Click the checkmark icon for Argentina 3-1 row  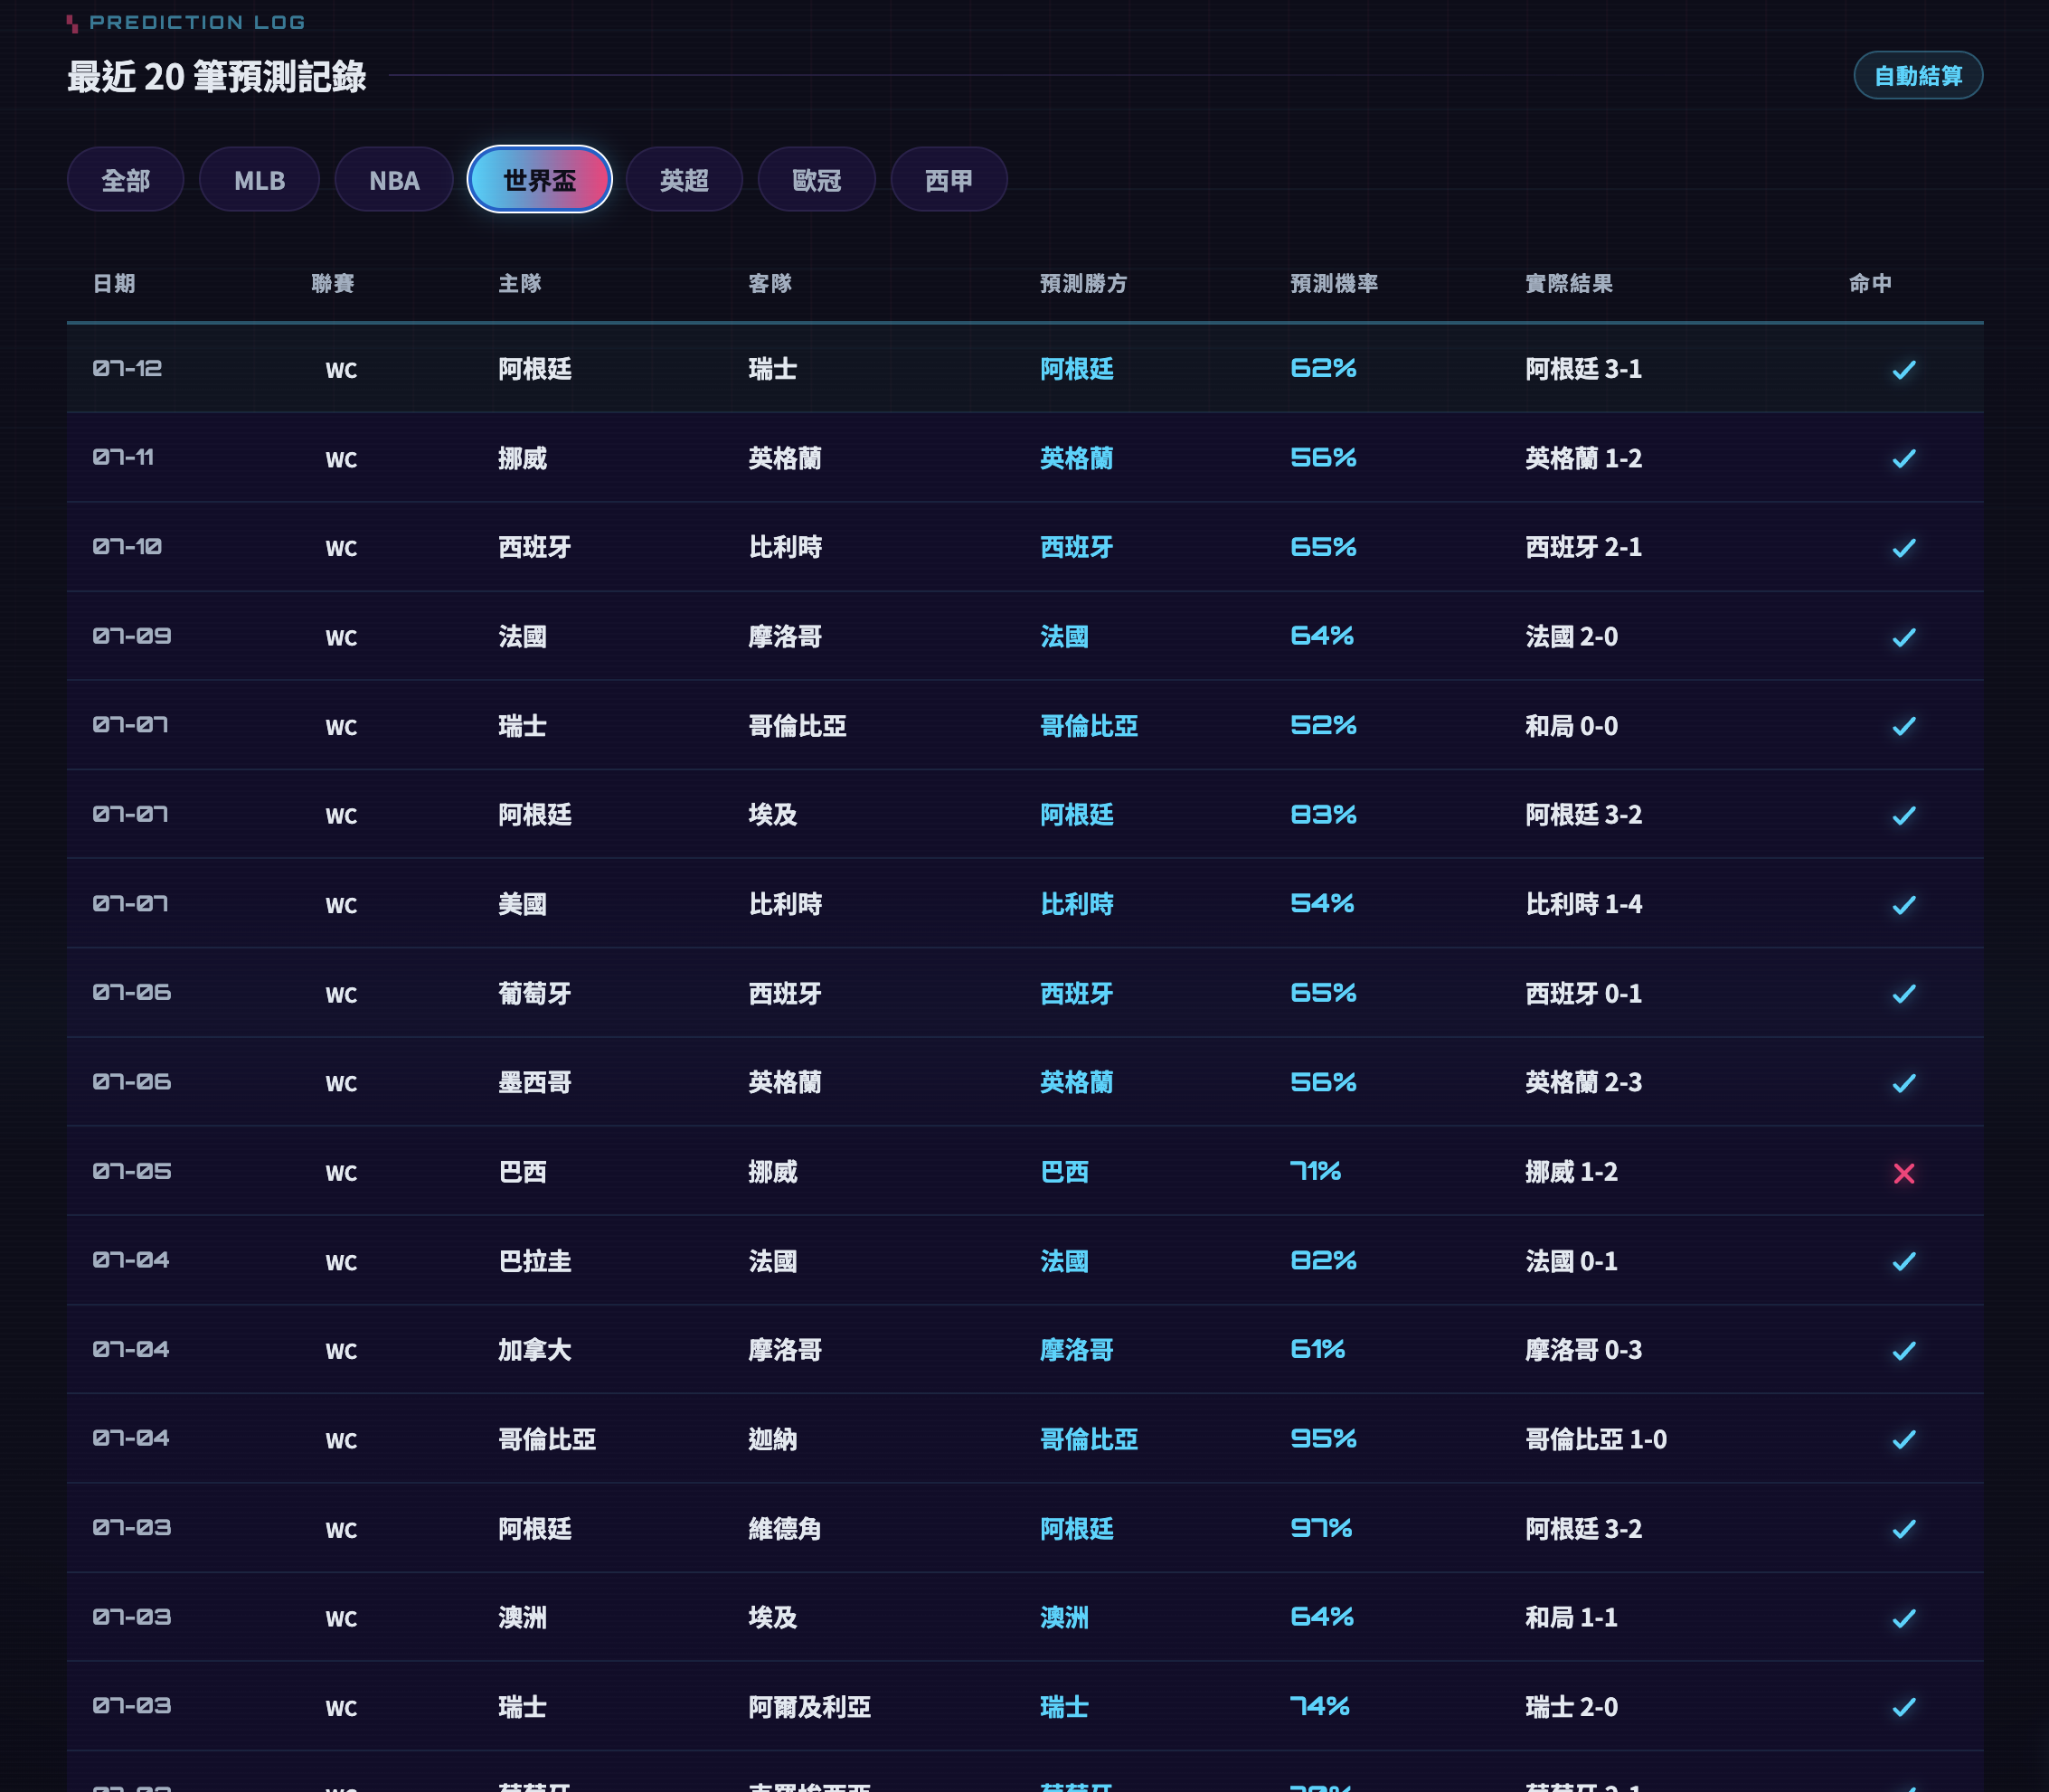coord(1903,370)
